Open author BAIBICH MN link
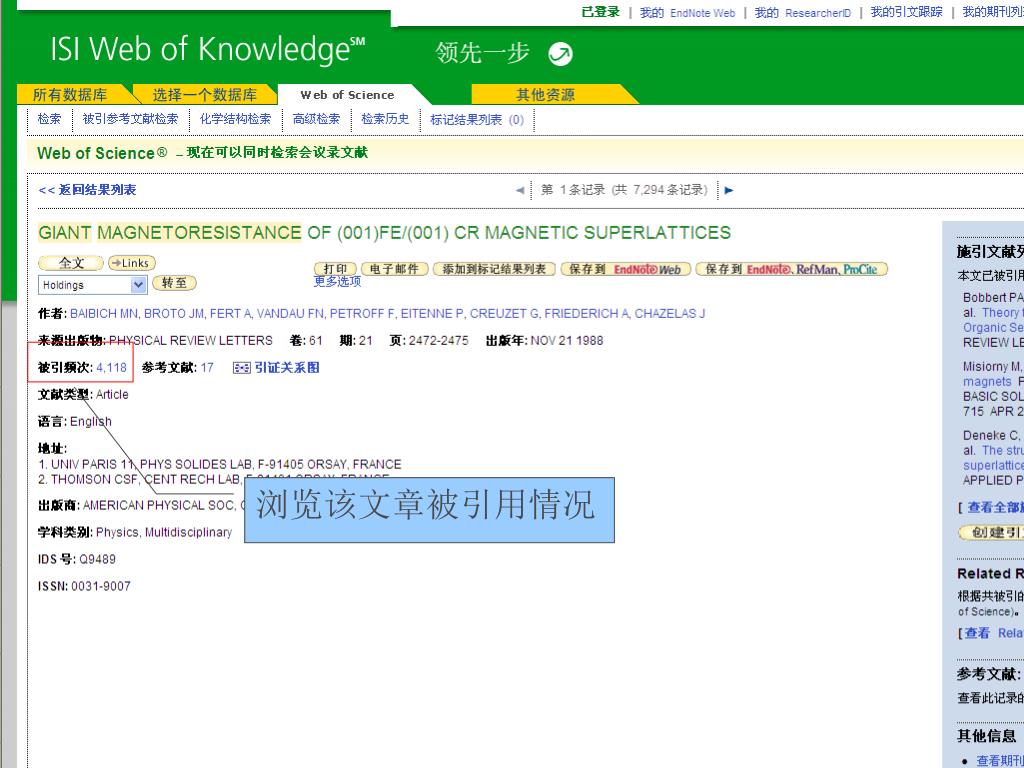This screenshot has height=768, width=1024. (x=104, y=313)
